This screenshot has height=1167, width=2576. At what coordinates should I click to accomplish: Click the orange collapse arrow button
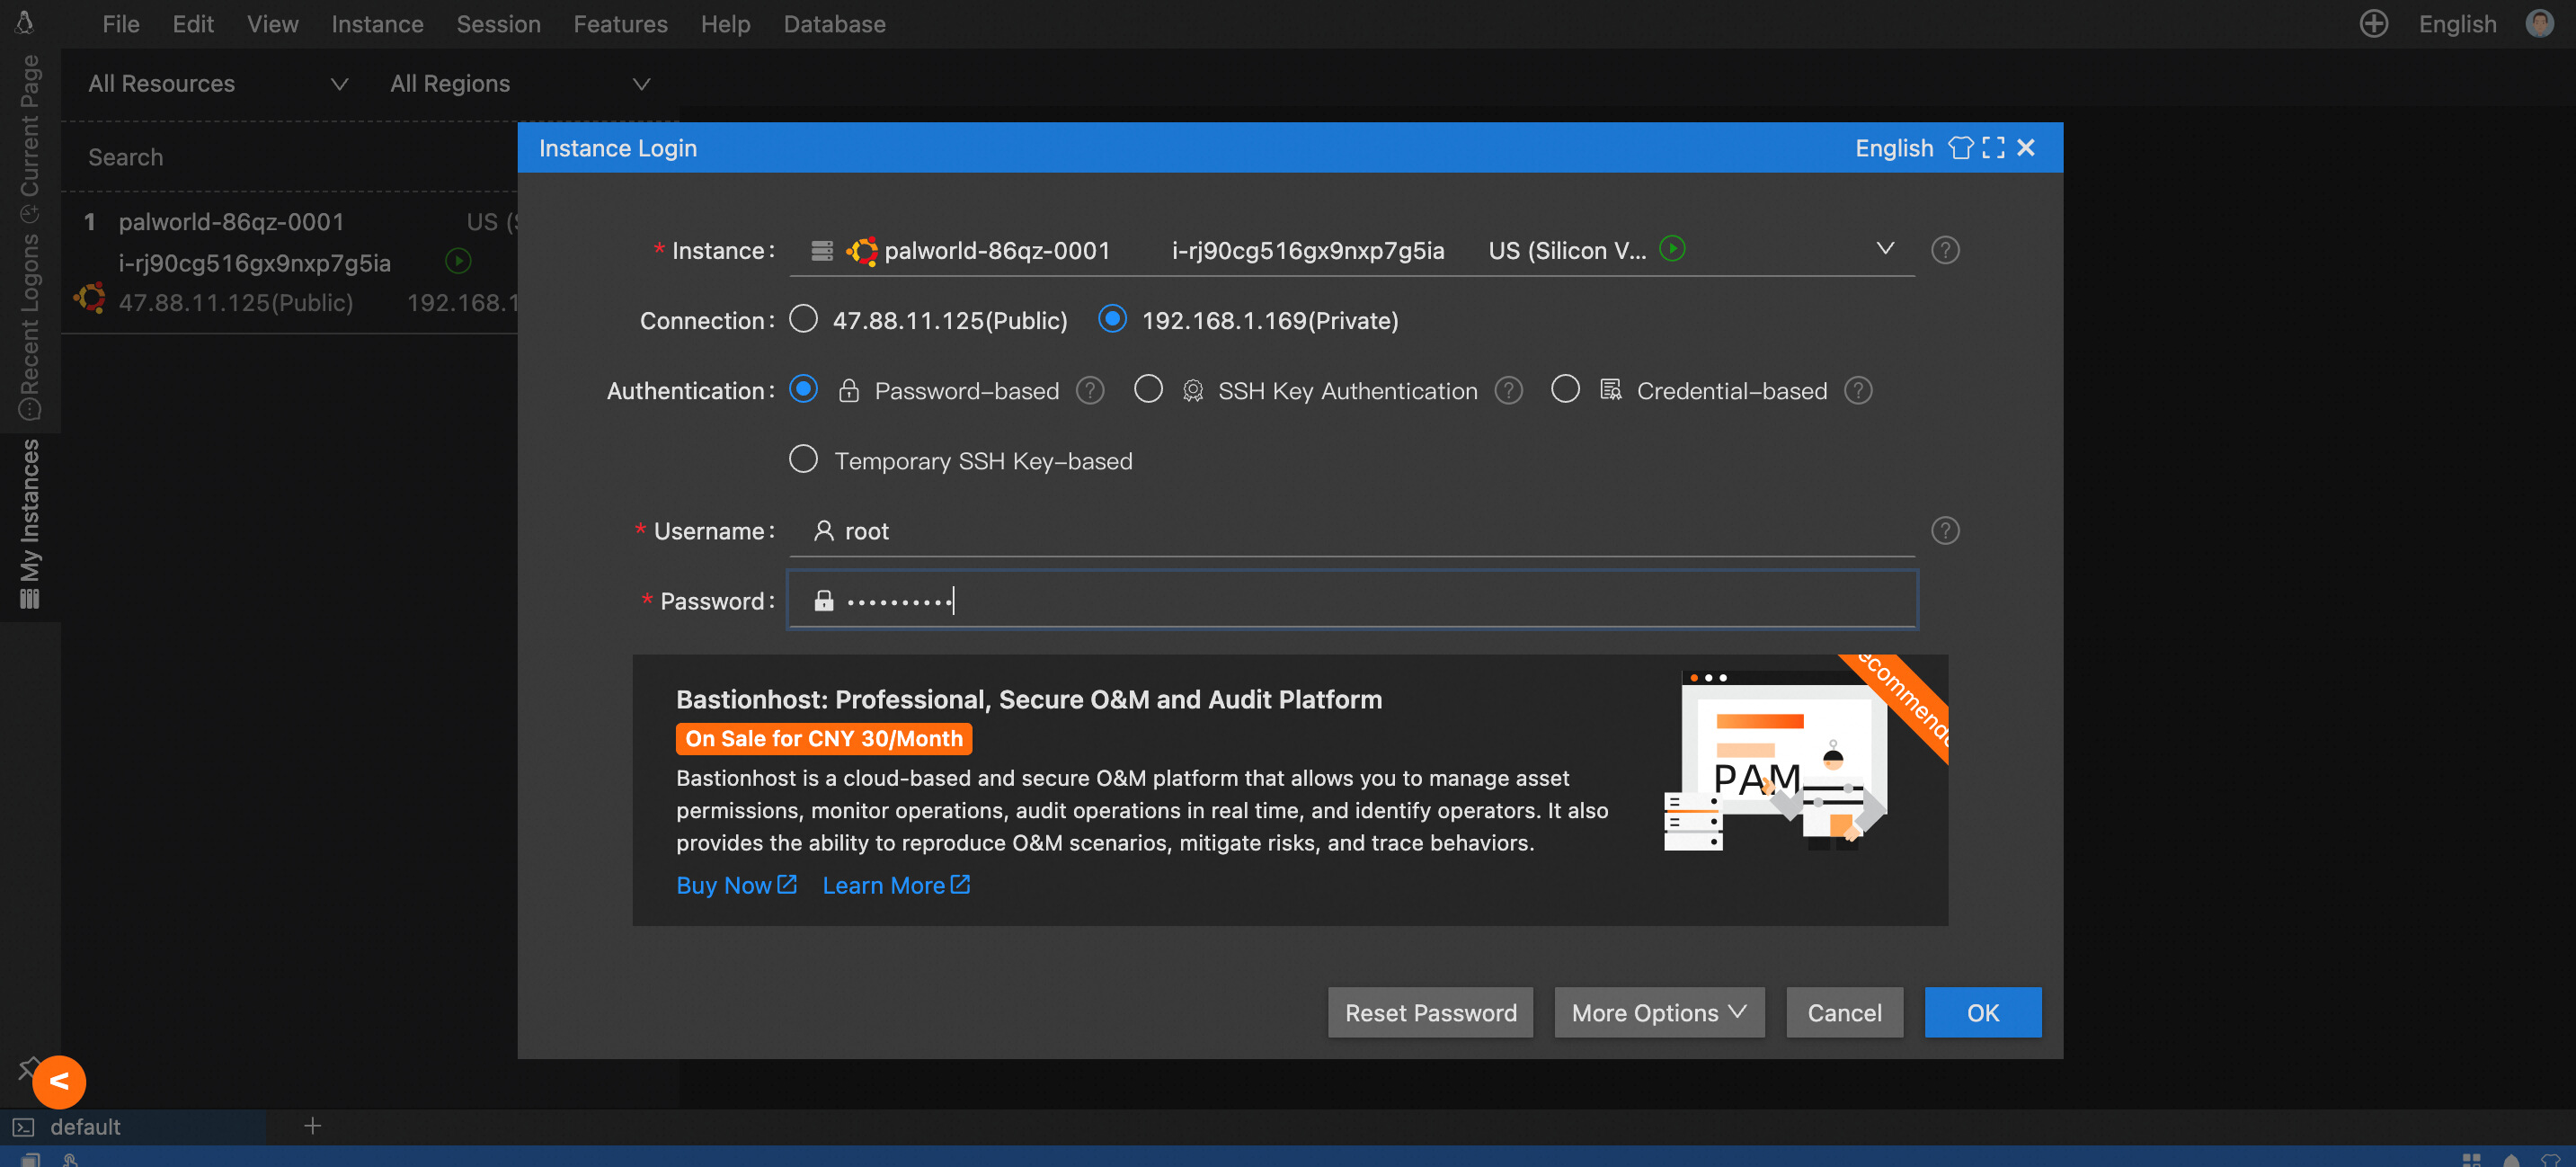pyautogui.click(x=59, y=1081)
